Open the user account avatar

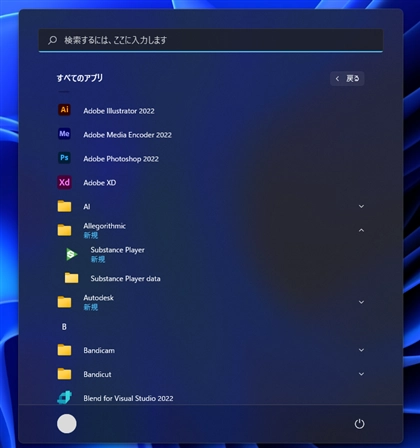(67, 424)
